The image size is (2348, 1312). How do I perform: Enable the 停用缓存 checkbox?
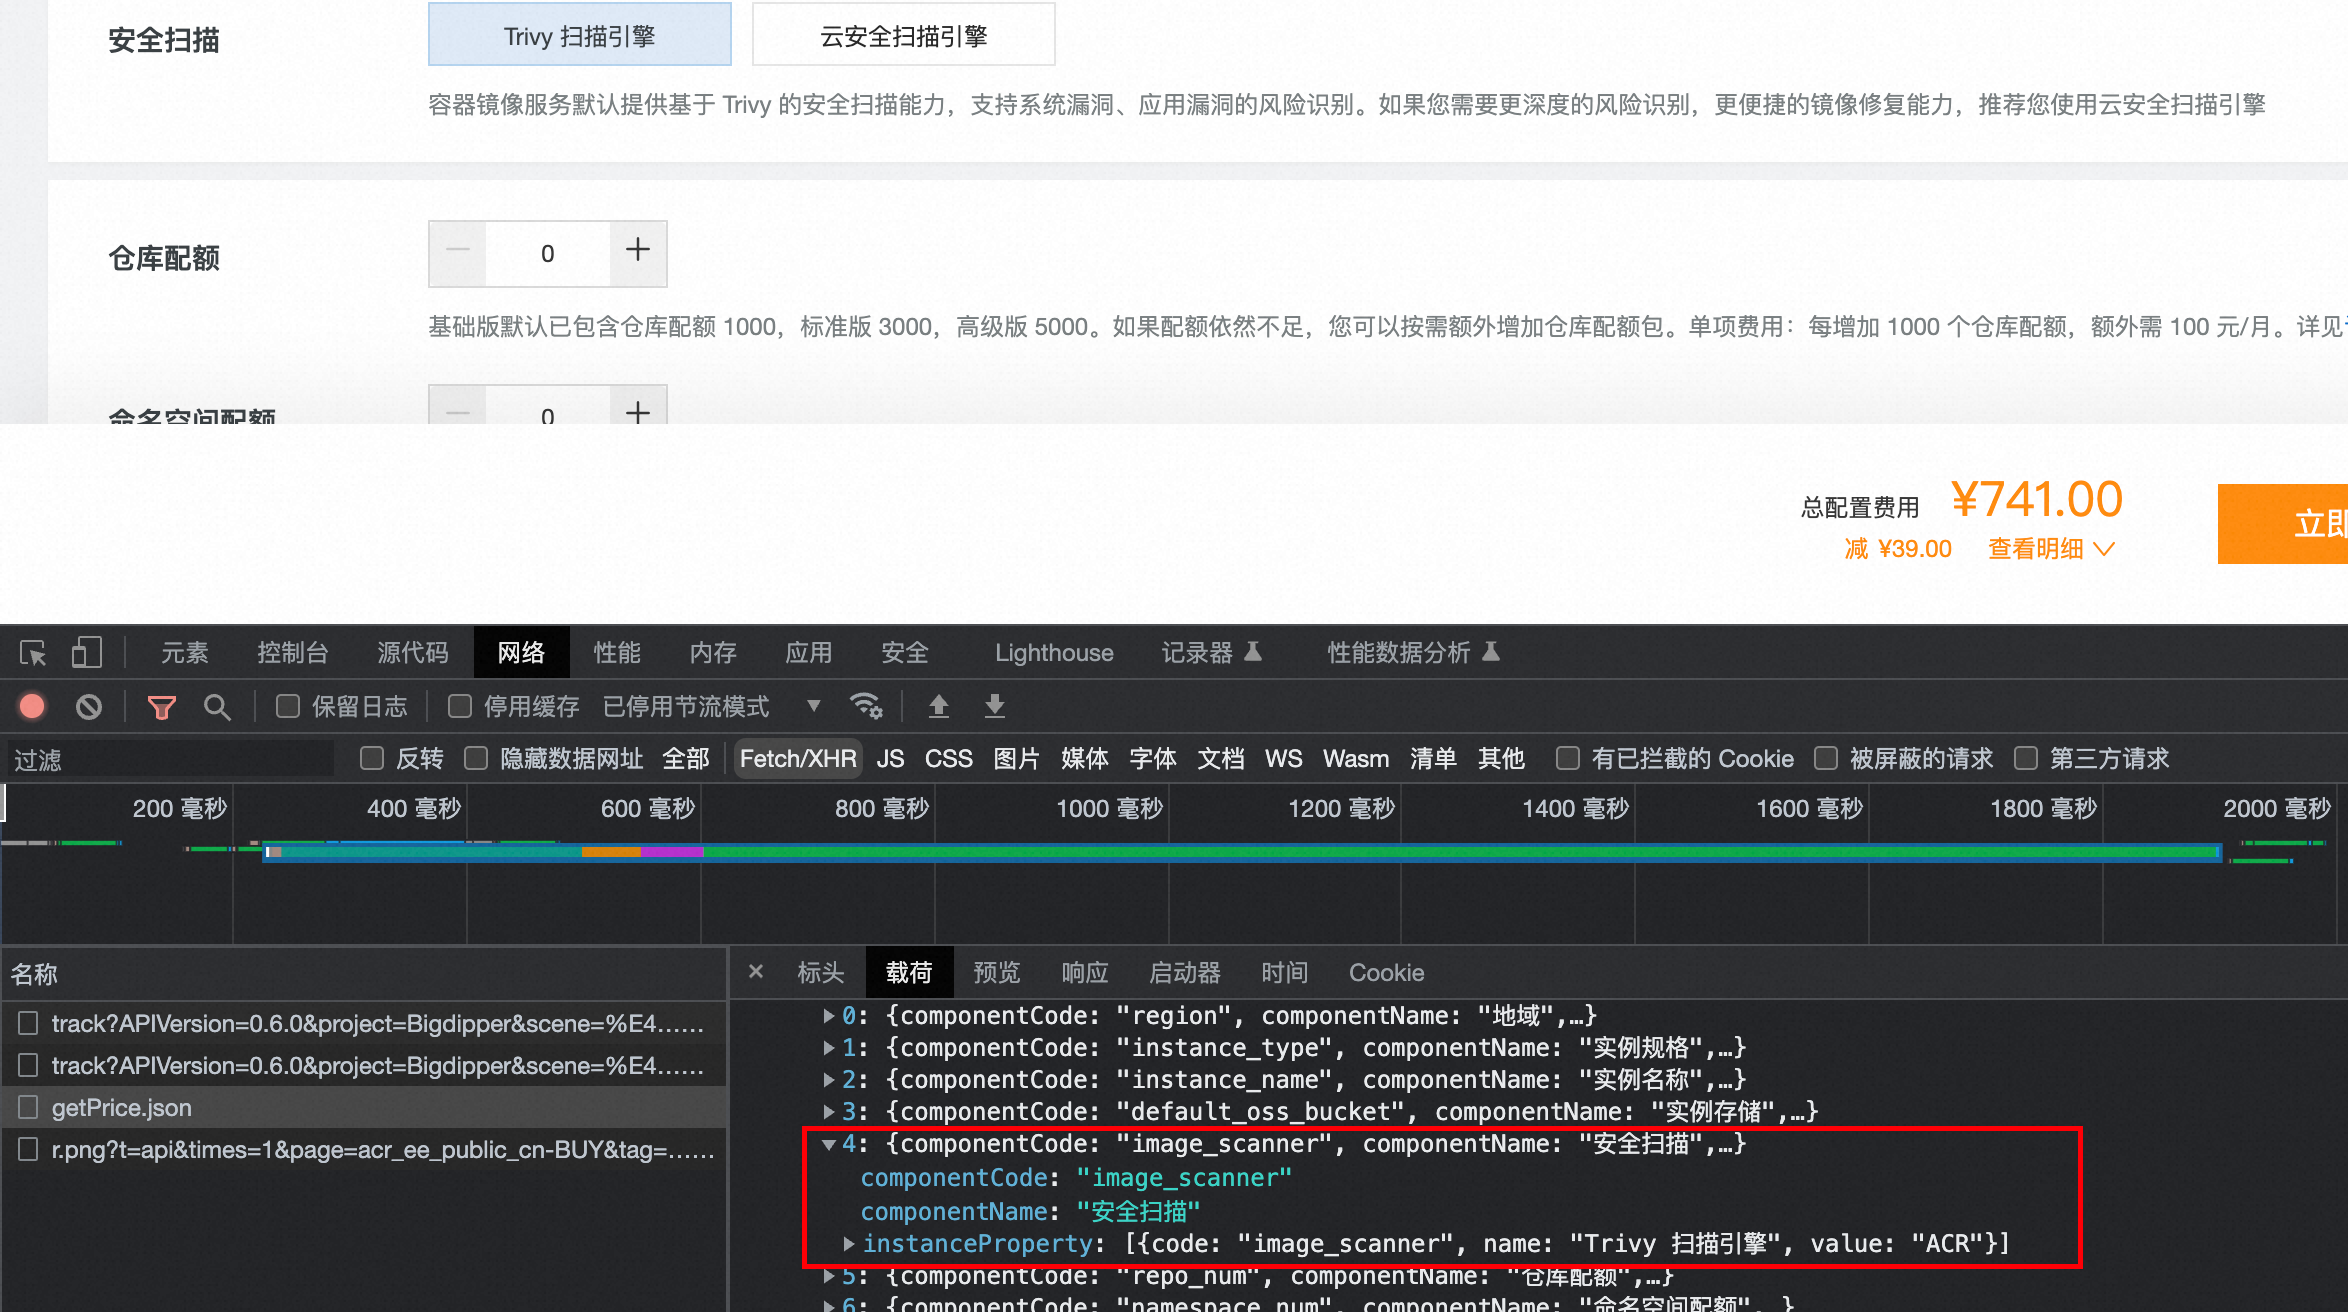[460, 706]
